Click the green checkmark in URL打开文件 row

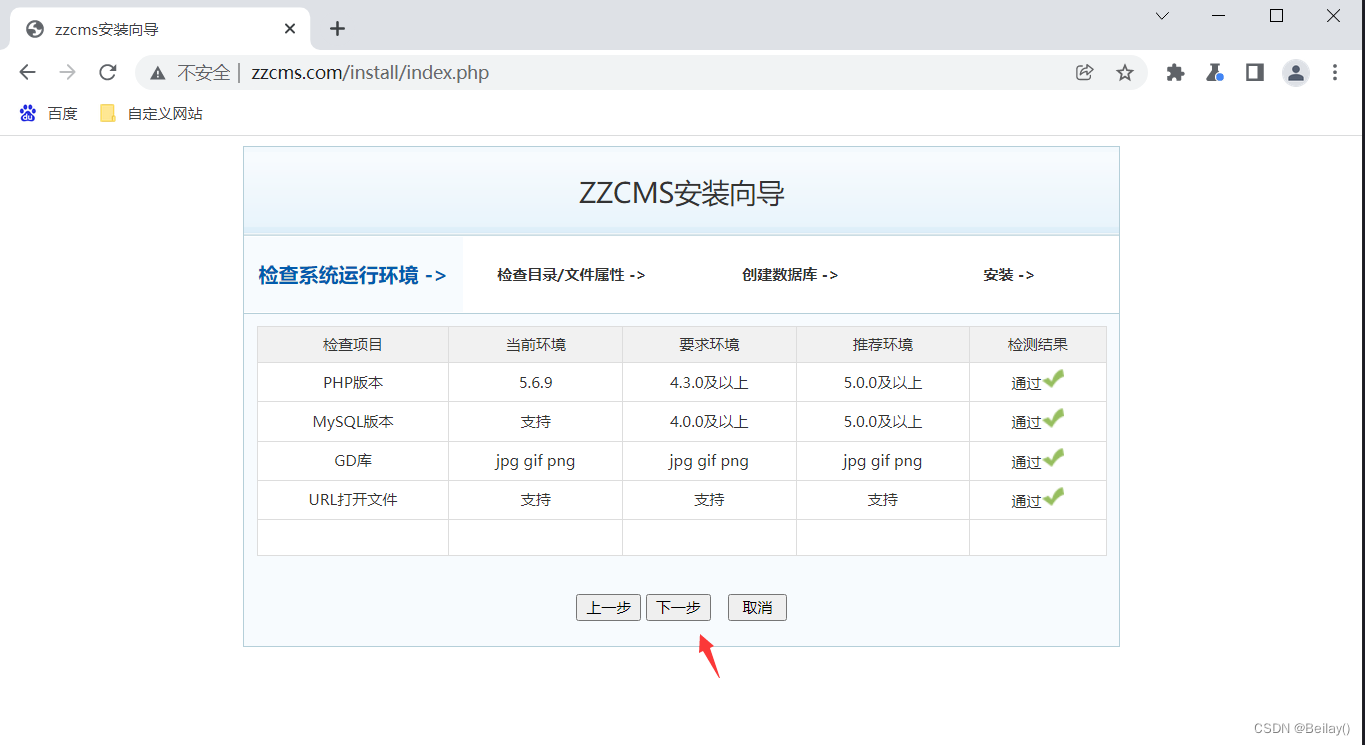tap(1054, 497)
